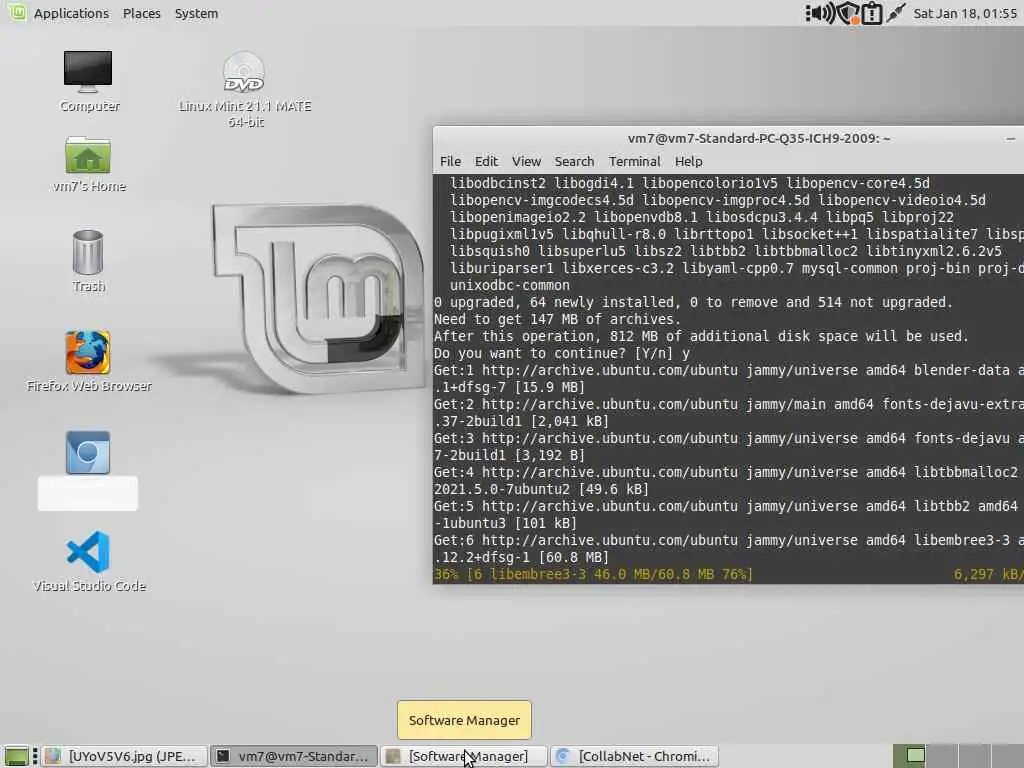Image resolution: width=1024 pixels, height=768 pixels.
Task: Switch to CollabNet - Chromium taskbar window
Action: point(635,756)
